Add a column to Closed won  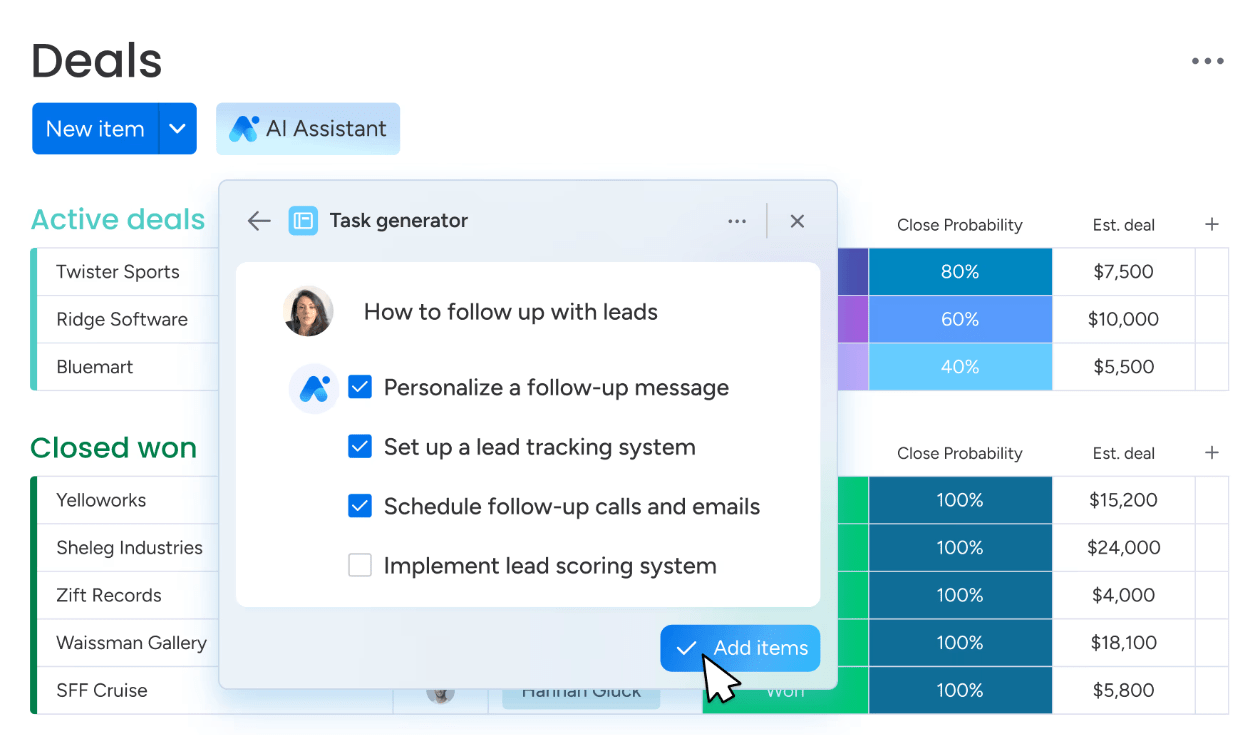(1212, 452)
